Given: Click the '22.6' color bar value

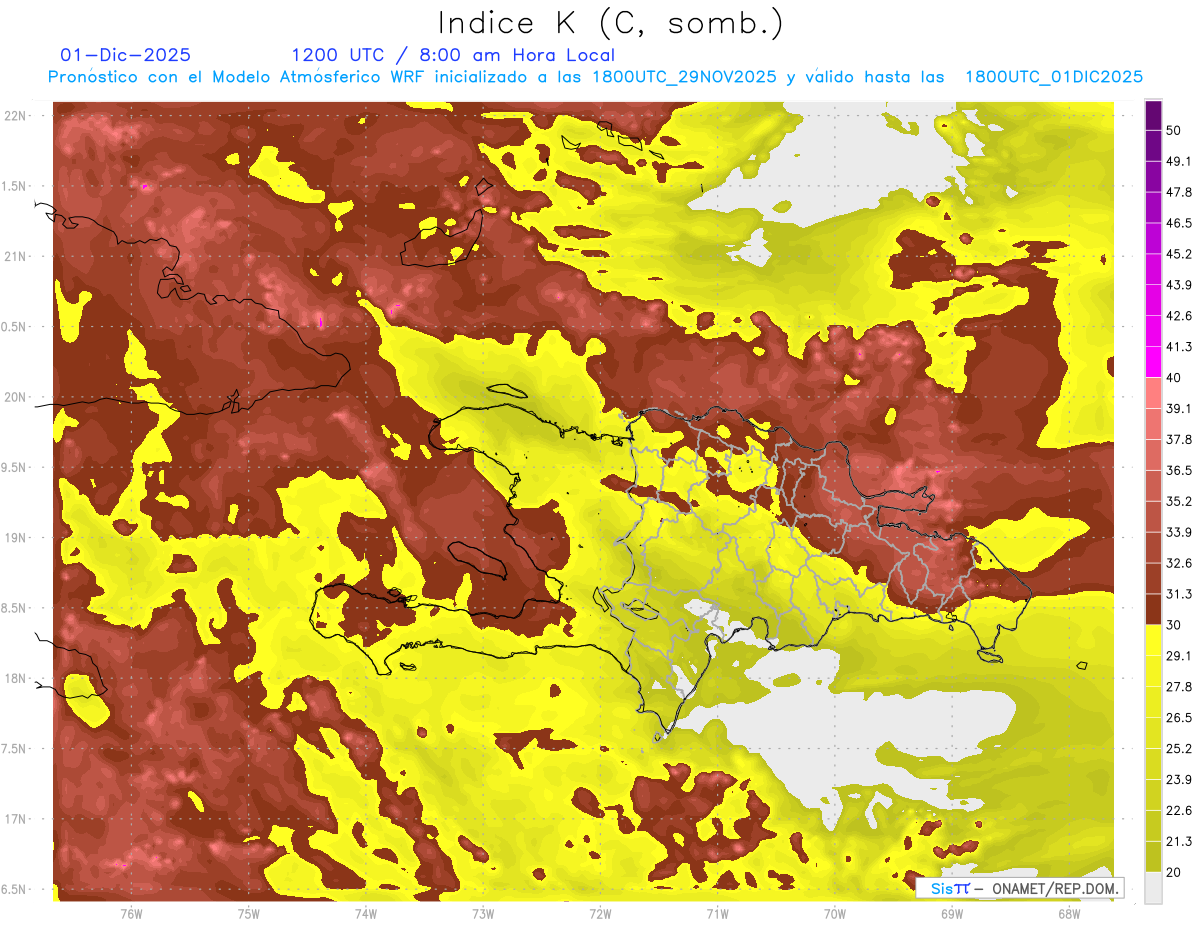Looking at the screenshot, I should click(1179, 810).
